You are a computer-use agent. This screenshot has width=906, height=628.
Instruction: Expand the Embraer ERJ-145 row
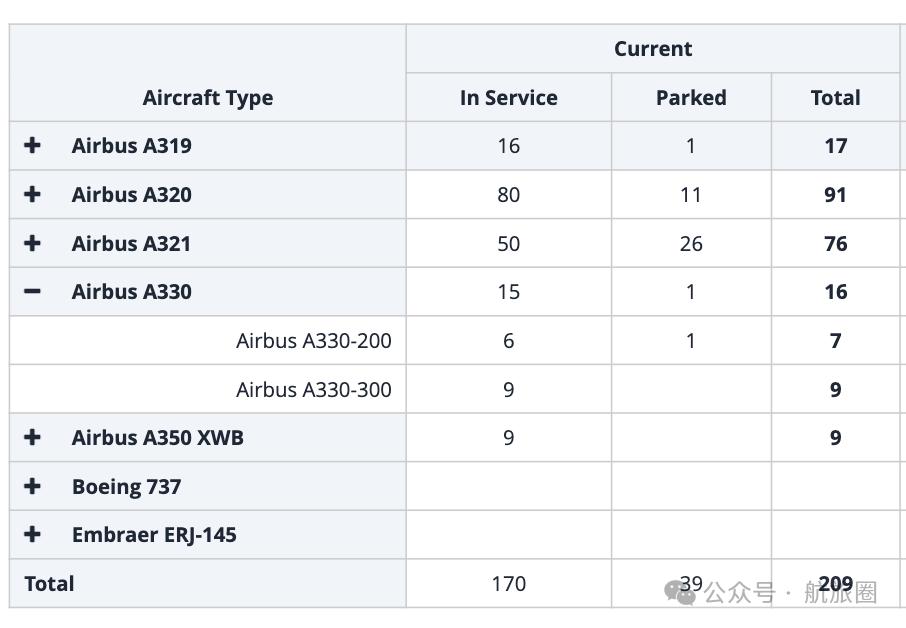(32, 534)
